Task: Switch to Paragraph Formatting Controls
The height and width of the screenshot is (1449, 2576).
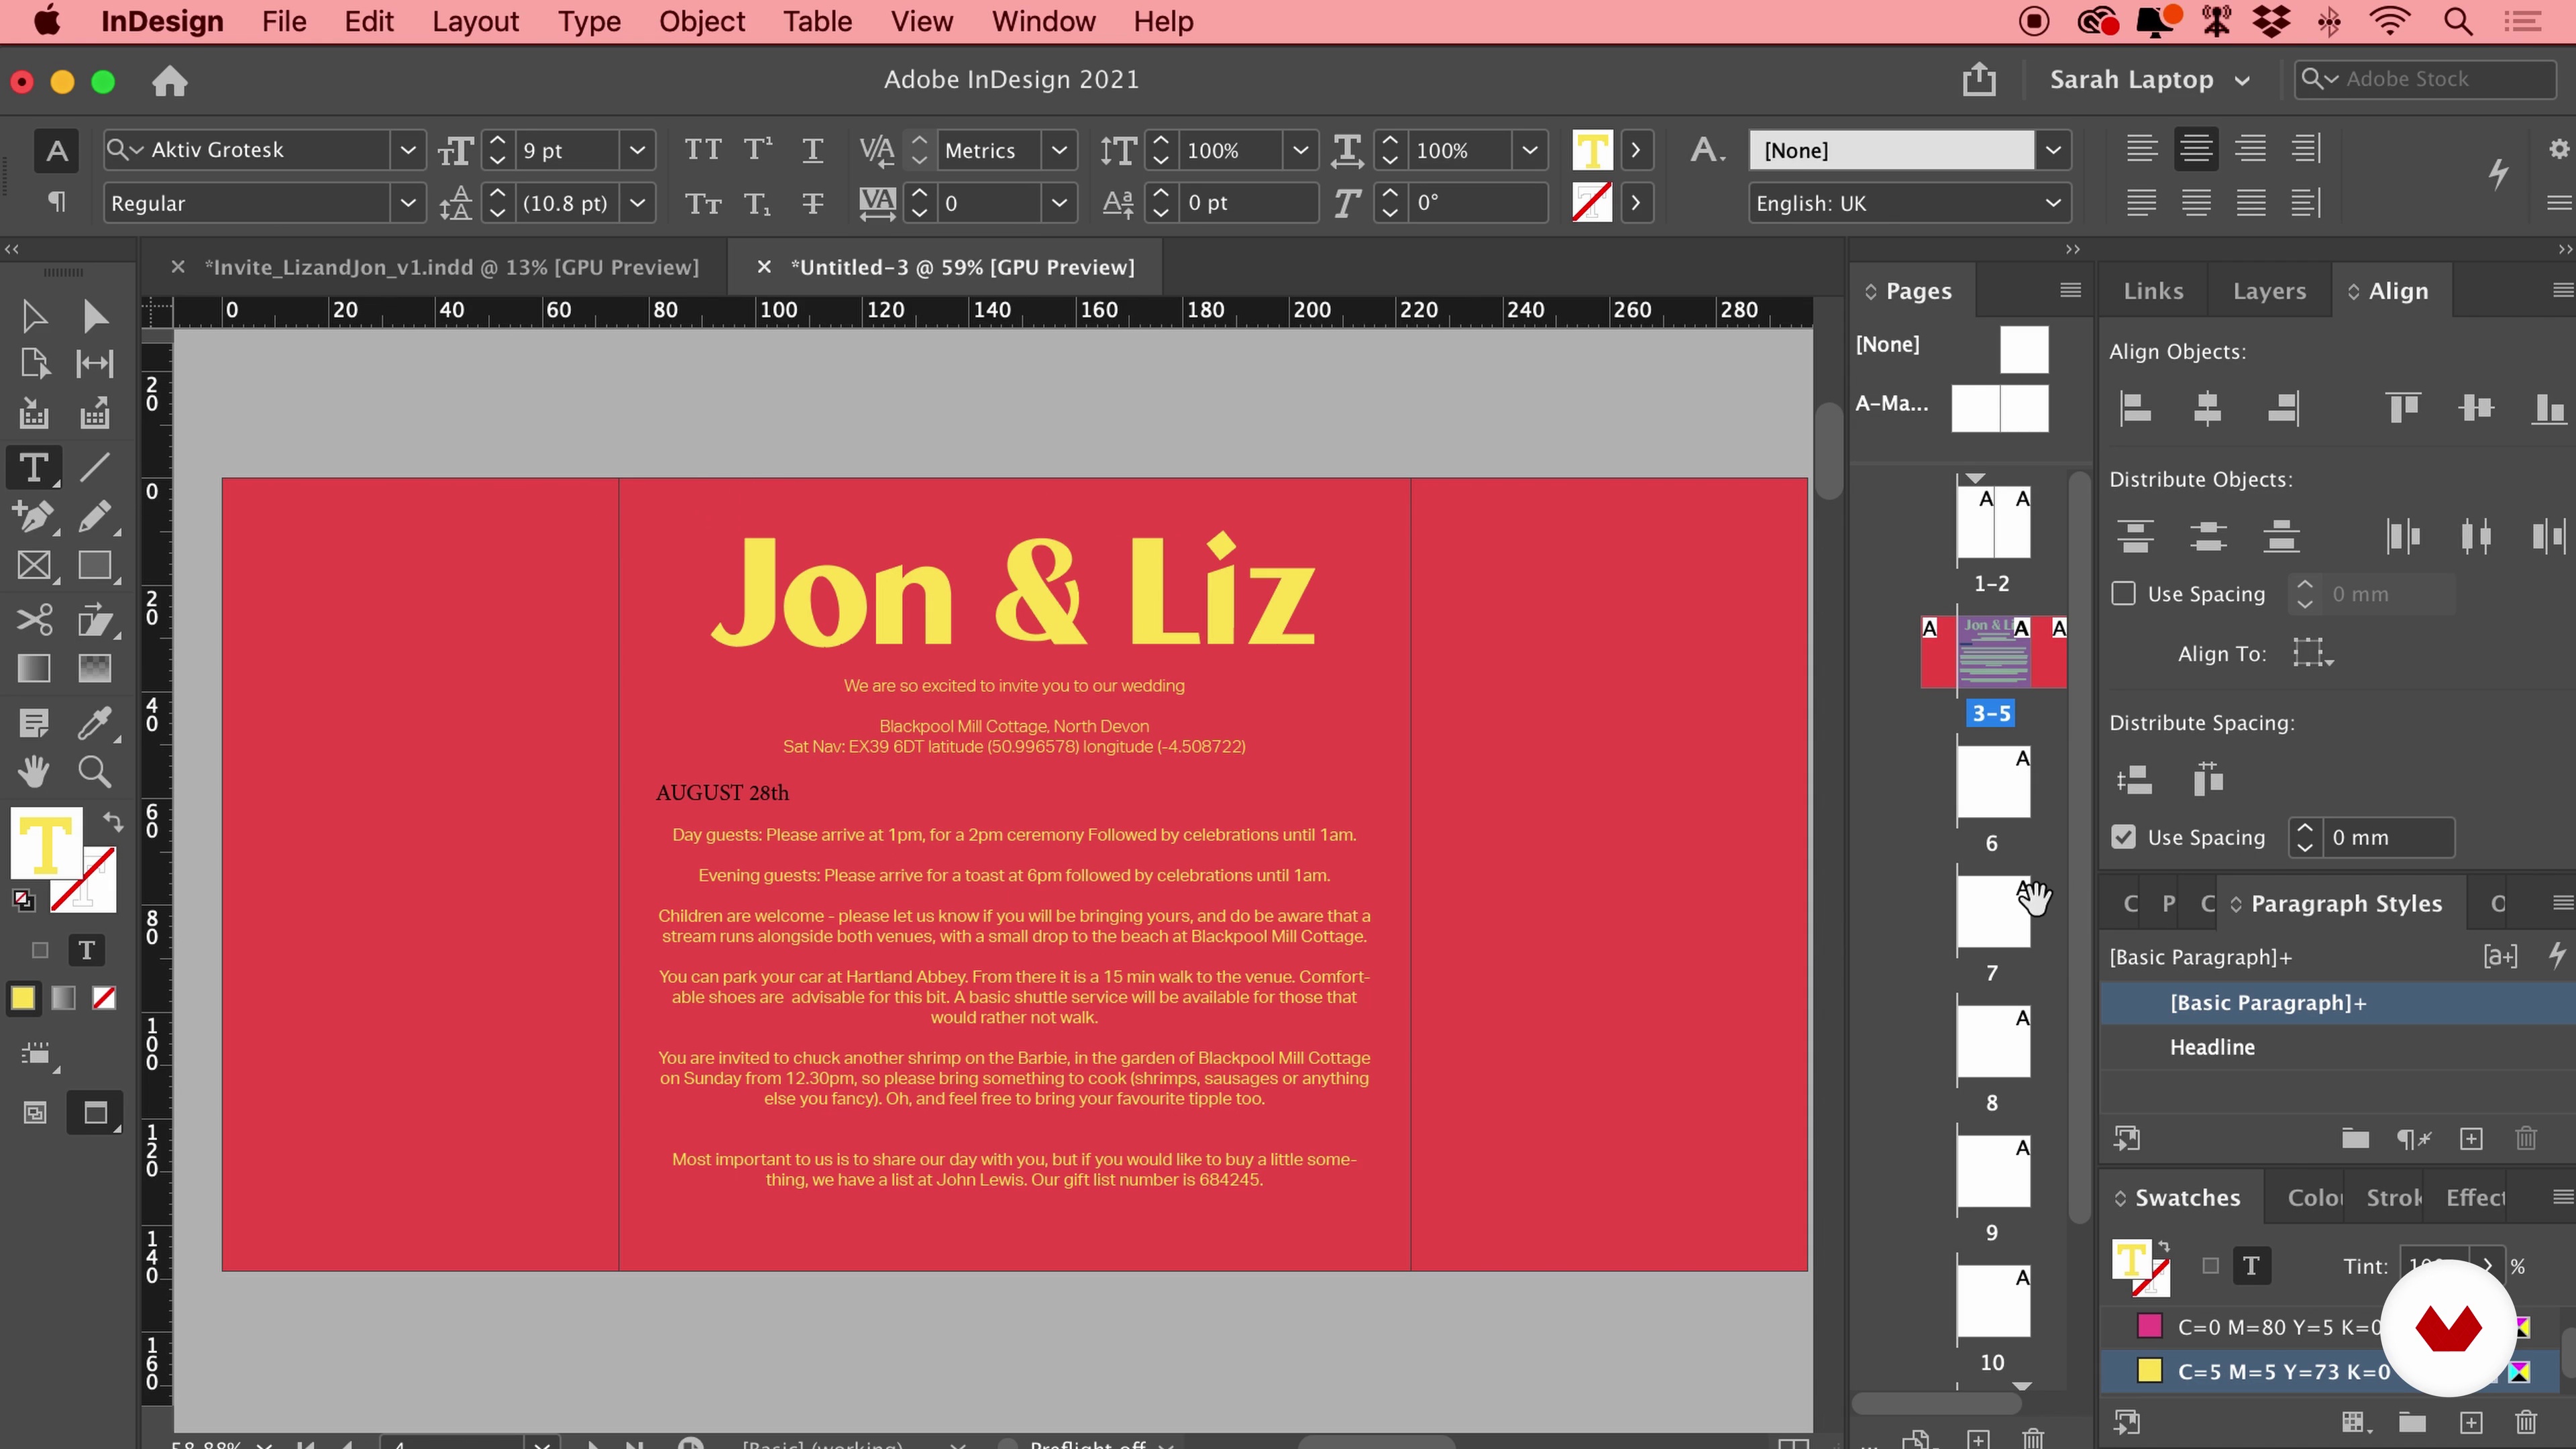Action: point(57,203)
